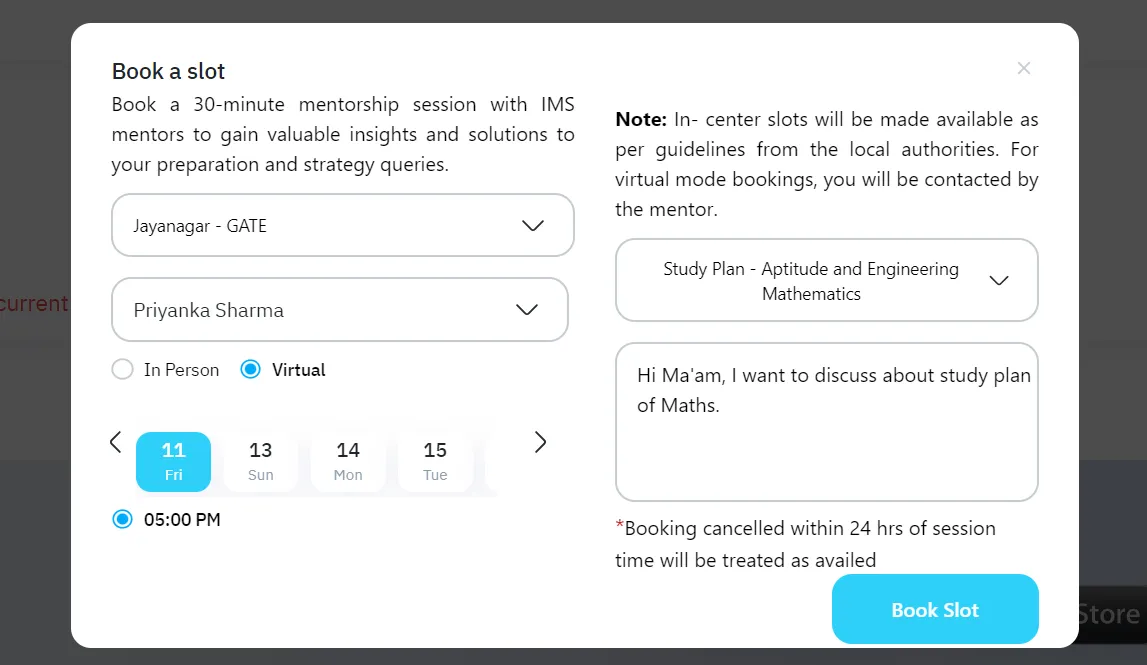The width and height of the screenshot is (1147, 665).
Task: Click the chevron on the mentor dropdown
Action: point(527,310)
